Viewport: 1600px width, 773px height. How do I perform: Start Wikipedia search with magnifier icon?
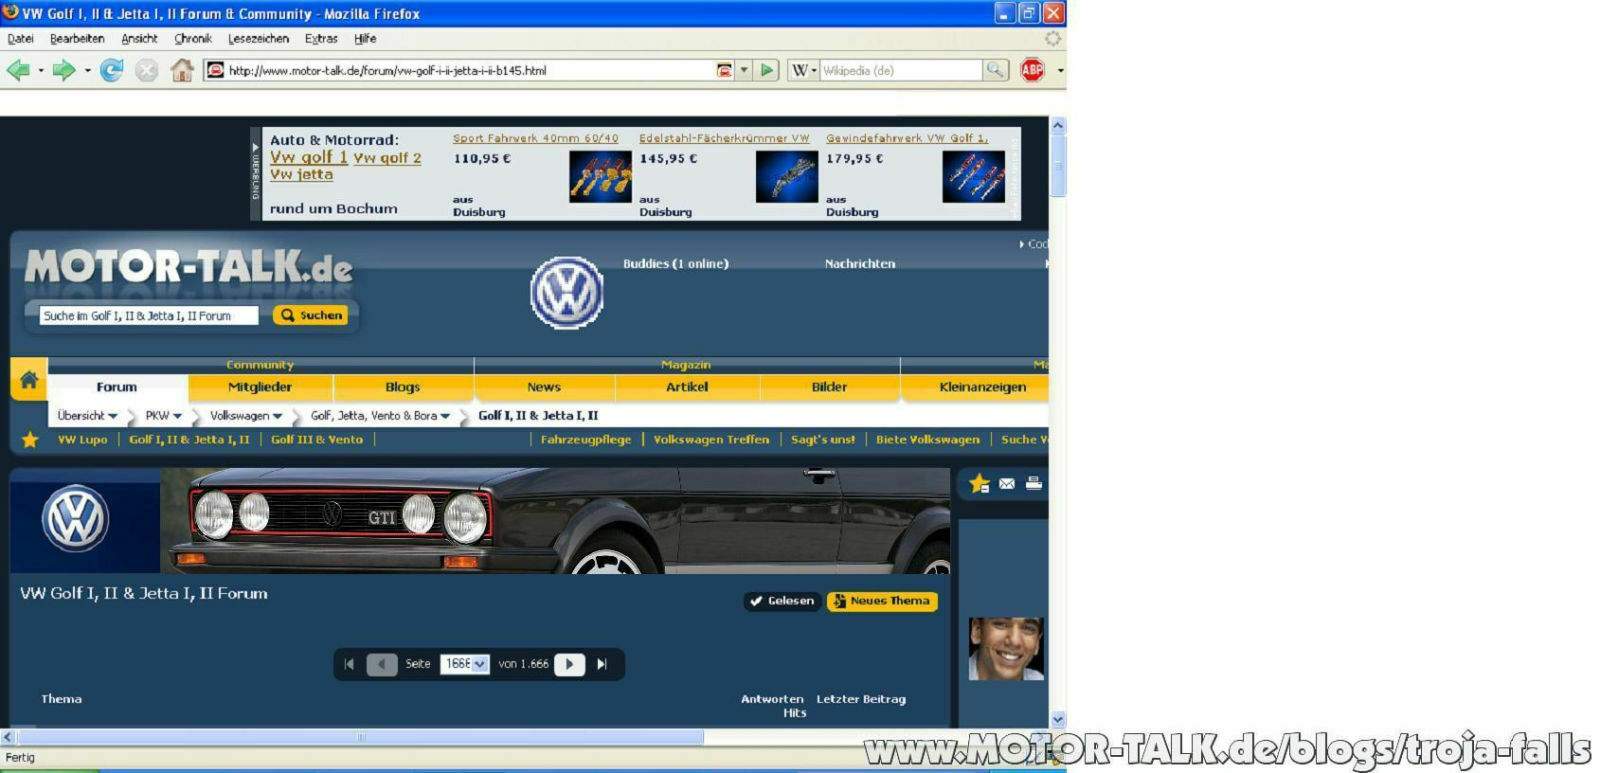click(x=995, y=70)
